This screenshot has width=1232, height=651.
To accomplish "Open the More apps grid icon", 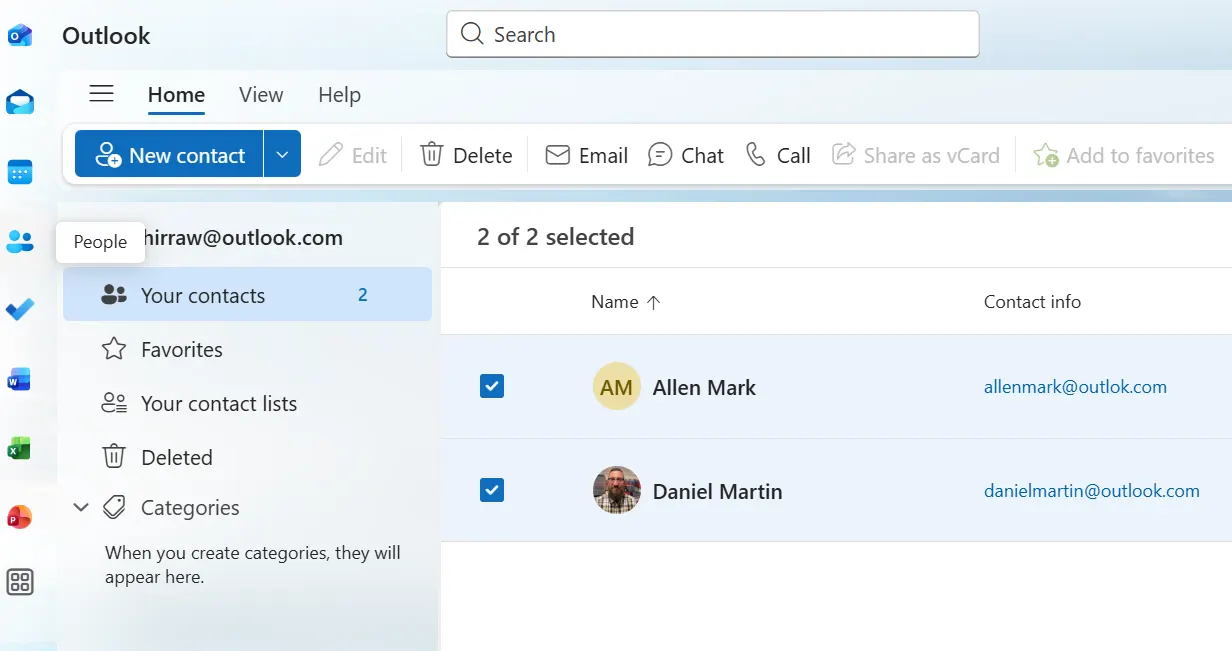I will click(20, 582).
